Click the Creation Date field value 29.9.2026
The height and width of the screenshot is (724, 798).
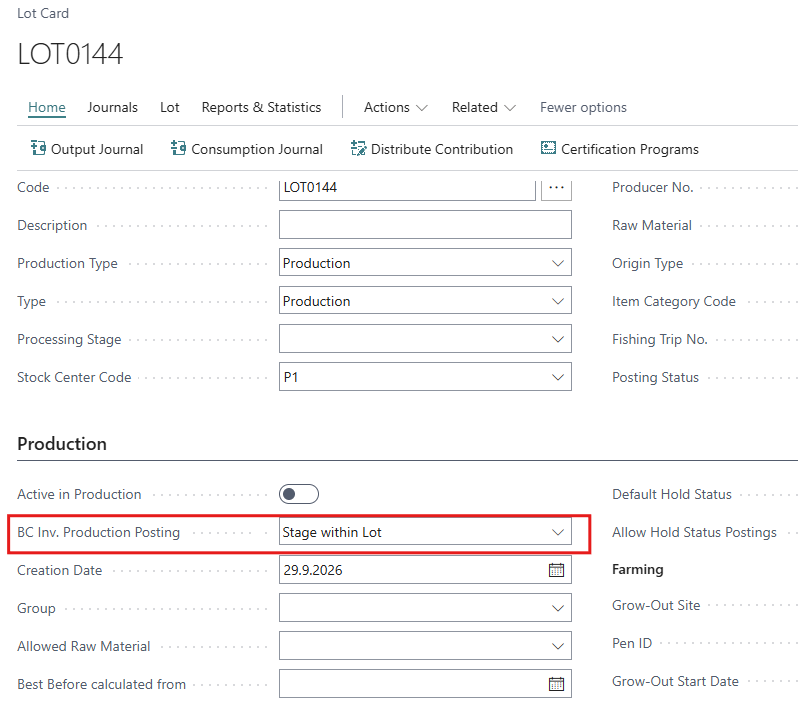[313, 570]
